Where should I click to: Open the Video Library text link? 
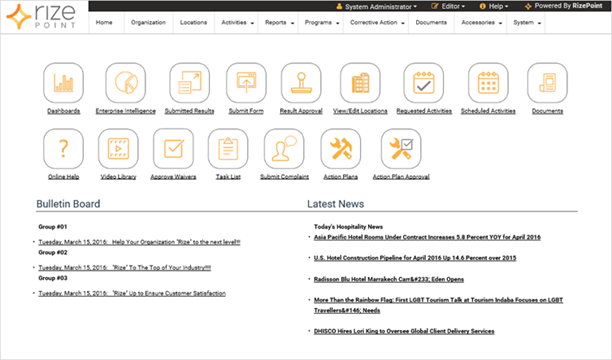point(118,177)
